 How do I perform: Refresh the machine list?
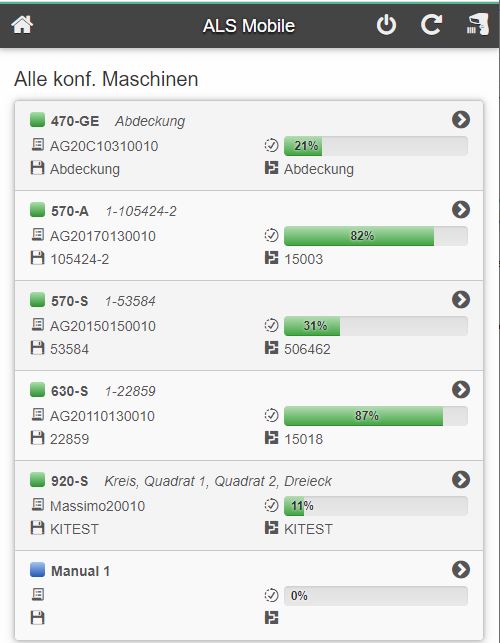click(x=432, y=25)
